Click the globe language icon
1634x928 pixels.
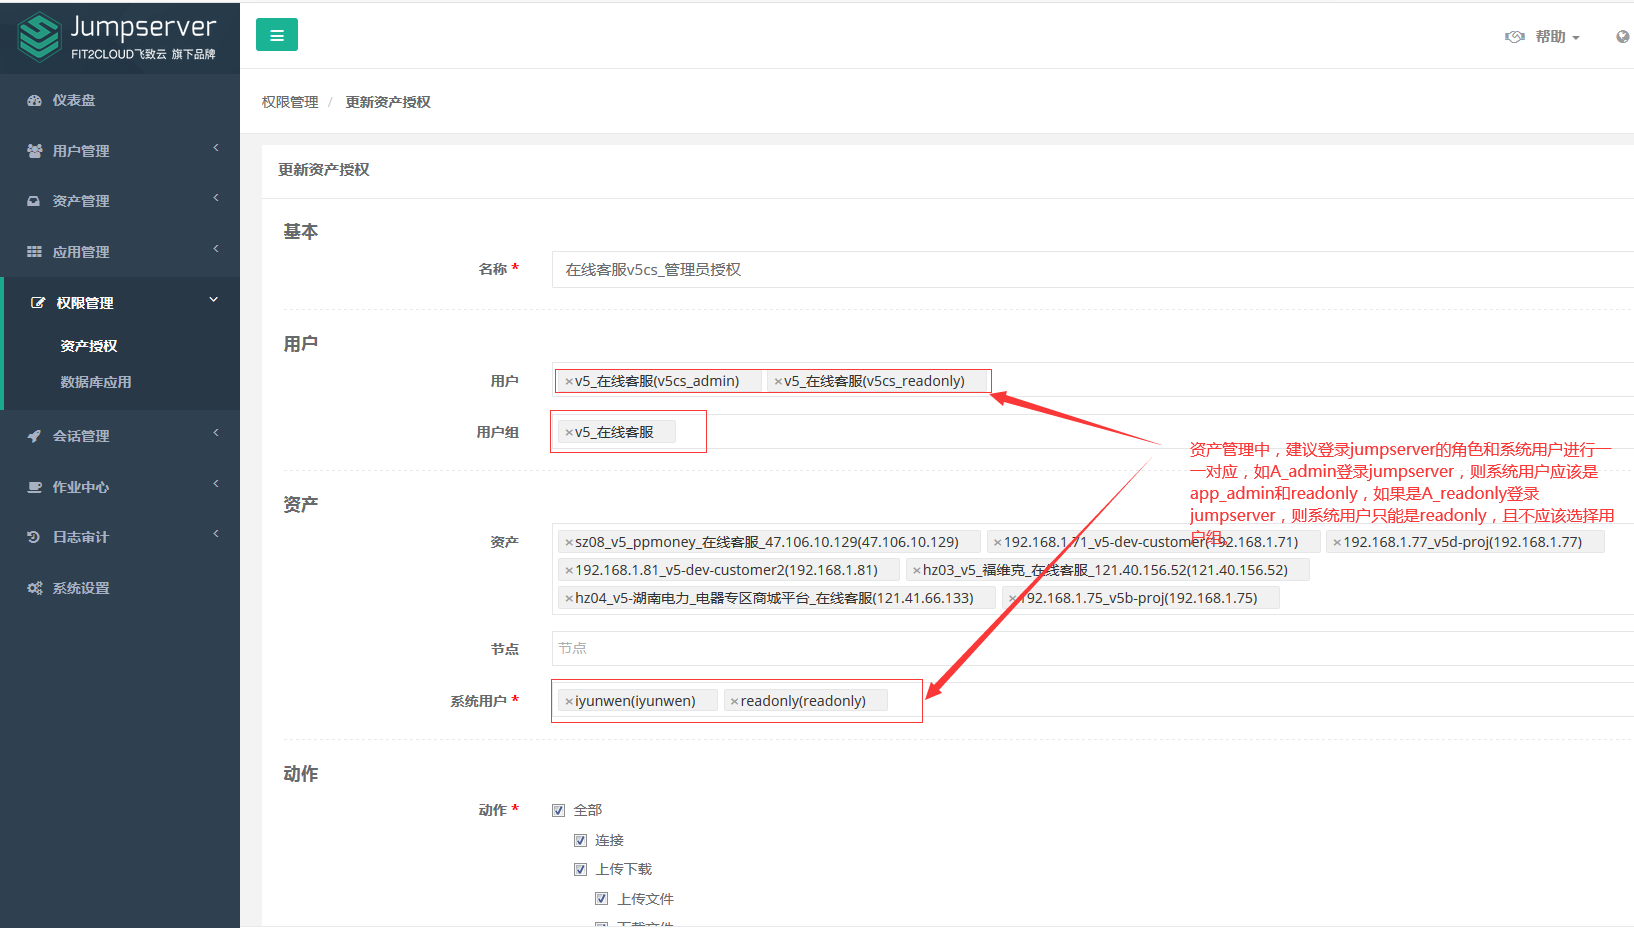tap(1622, 37)
